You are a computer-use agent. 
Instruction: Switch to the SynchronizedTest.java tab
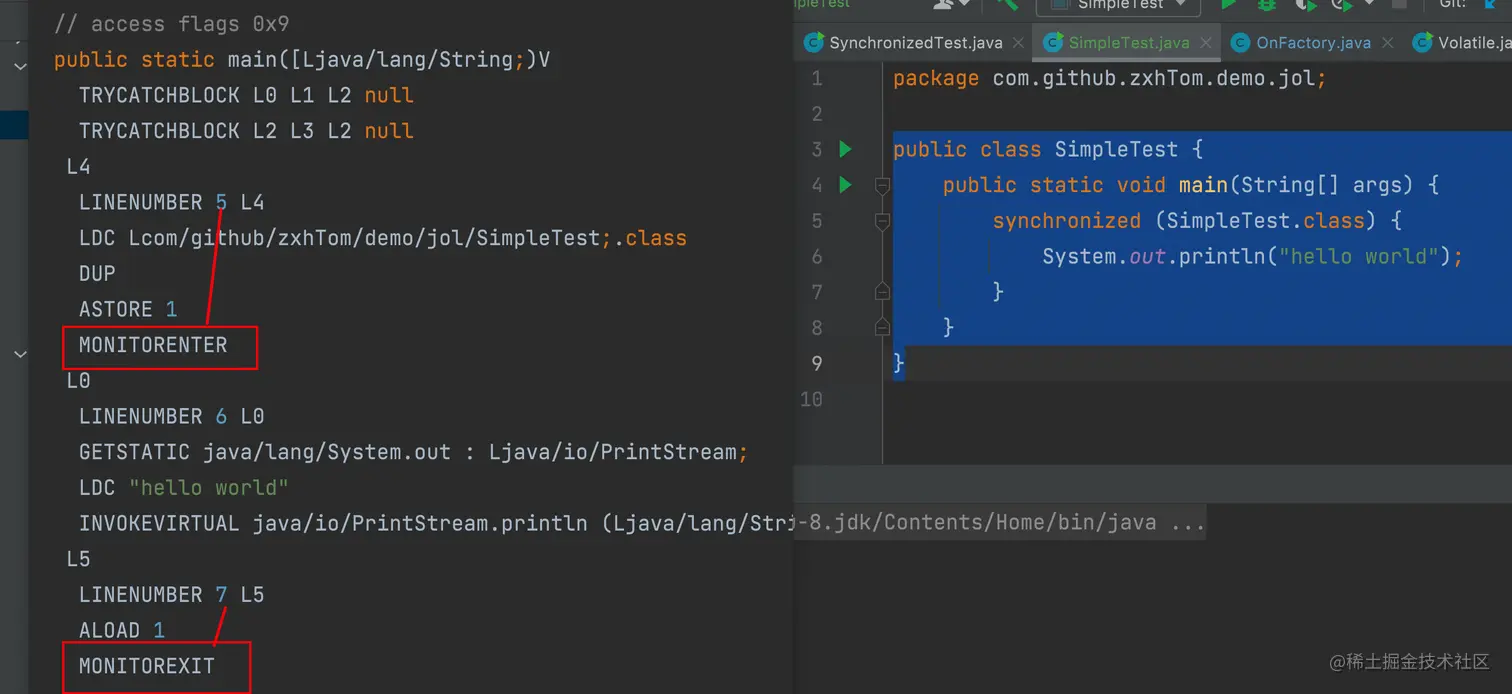[x=916, y=43]
